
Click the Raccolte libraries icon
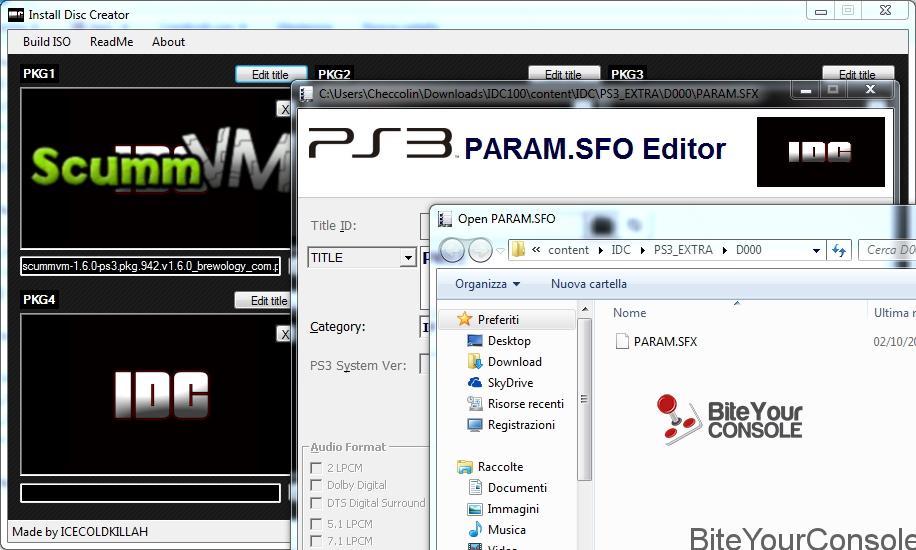coord(465,467)
